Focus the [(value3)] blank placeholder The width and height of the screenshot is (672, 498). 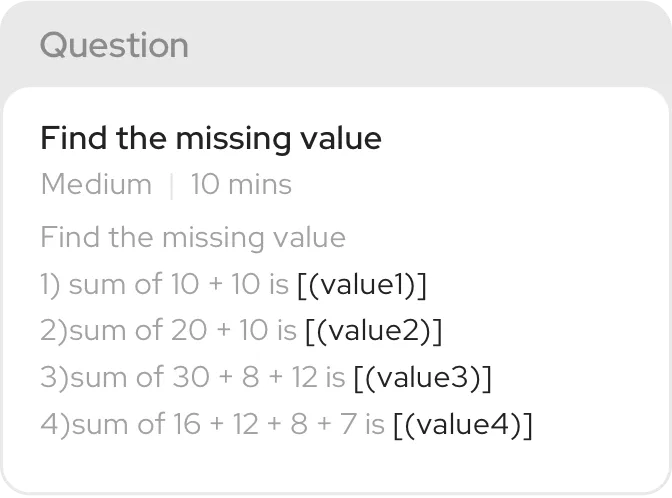423,378
